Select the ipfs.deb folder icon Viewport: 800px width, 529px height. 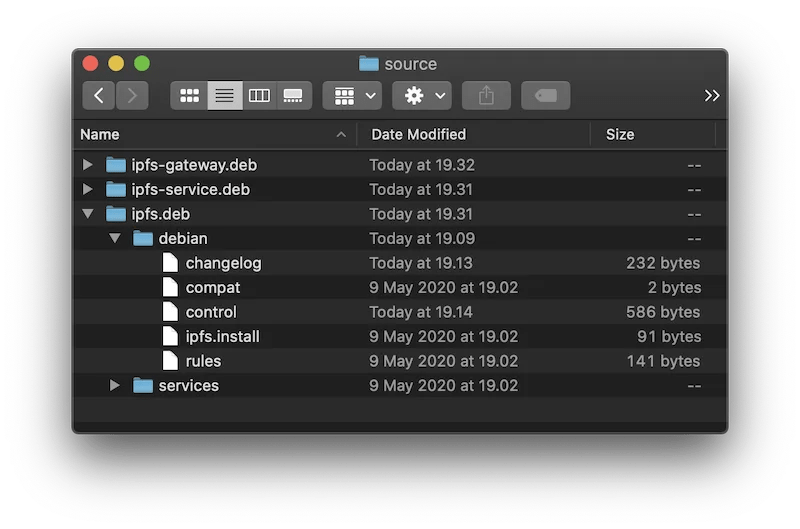[116, 214]
